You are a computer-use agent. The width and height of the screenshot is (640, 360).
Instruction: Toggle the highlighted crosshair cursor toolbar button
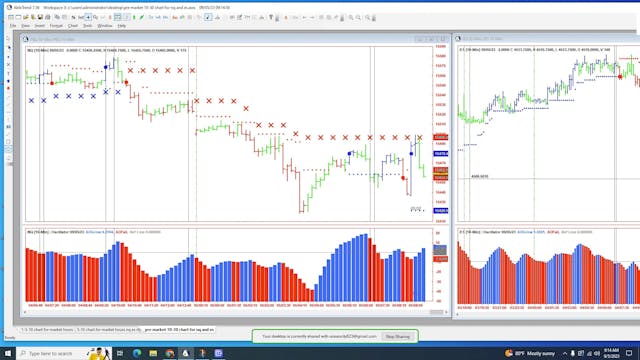[x=88, y=18]
